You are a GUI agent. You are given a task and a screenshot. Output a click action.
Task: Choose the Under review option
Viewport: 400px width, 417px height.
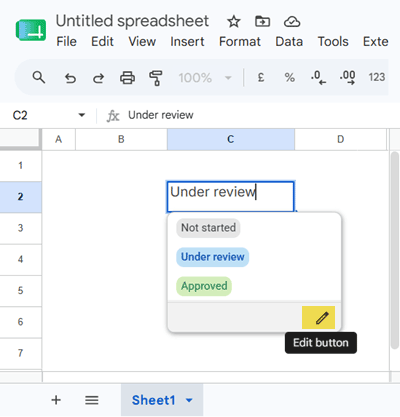click(x=212, y=257)
